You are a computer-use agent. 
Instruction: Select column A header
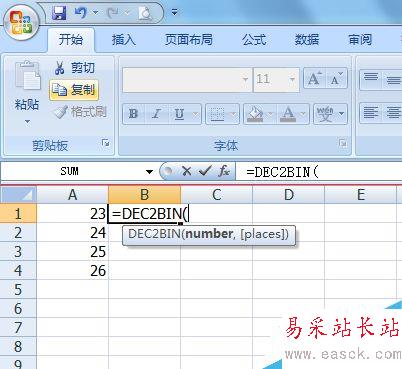coord(72,195)
